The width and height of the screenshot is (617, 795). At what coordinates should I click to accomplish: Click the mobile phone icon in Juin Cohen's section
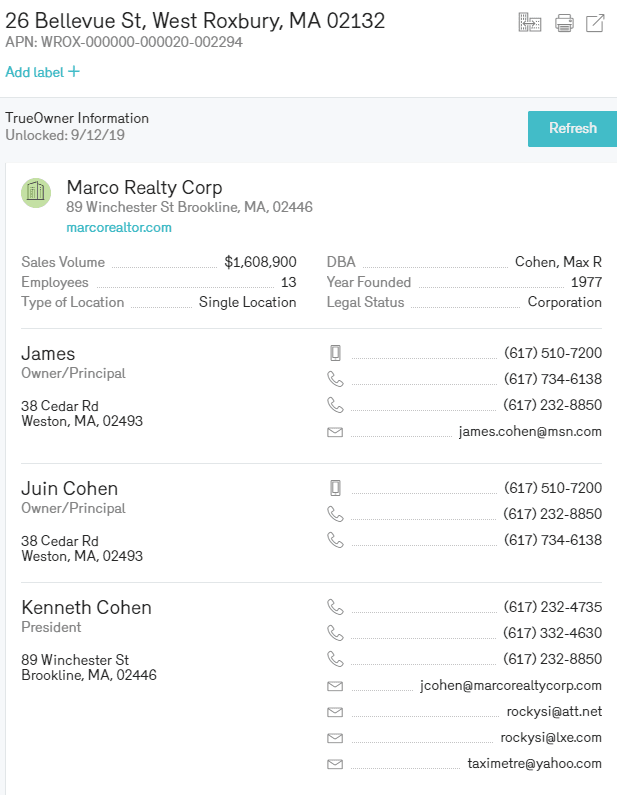pyautogui.click(x=335, y=488)
